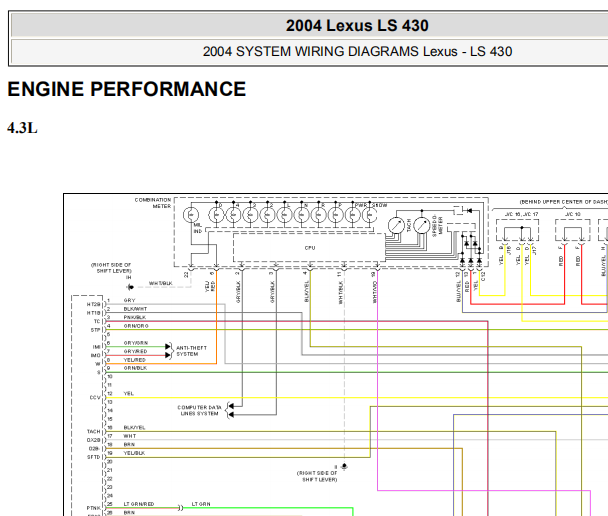
Task: Click the vertical 'BLU/YEL' label at meter pin 12
Action: (458, 291)
